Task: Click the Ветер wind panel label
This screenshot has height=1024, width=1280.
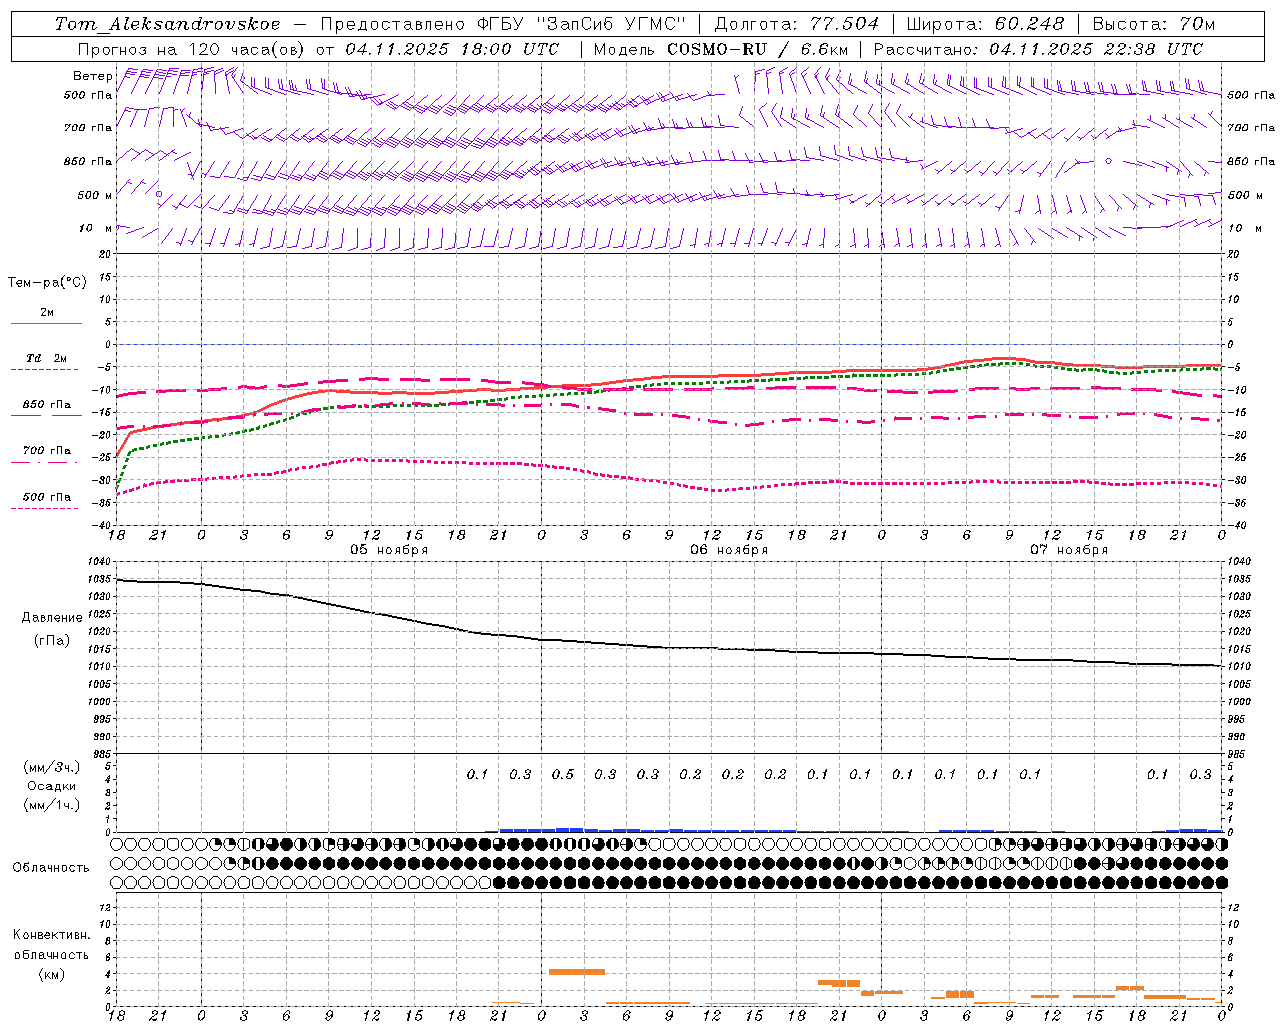Action: (x=93, y=76)
